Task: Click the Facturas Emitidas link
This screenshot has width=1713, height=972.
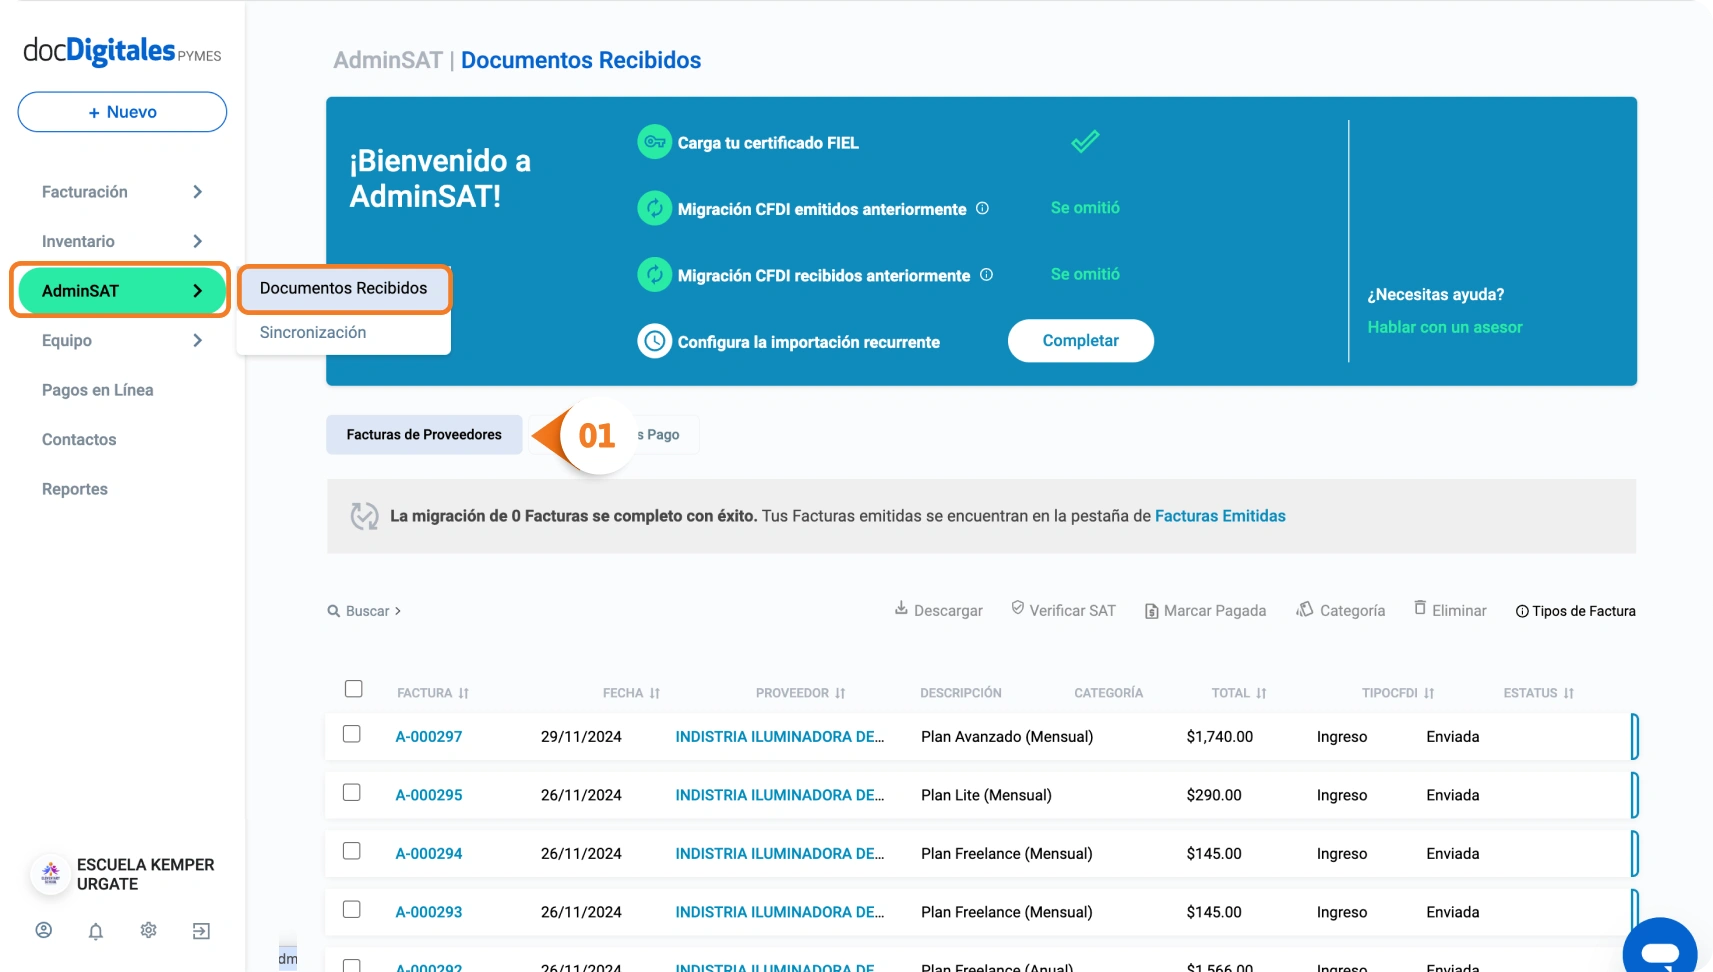Action: point(1220,516)
